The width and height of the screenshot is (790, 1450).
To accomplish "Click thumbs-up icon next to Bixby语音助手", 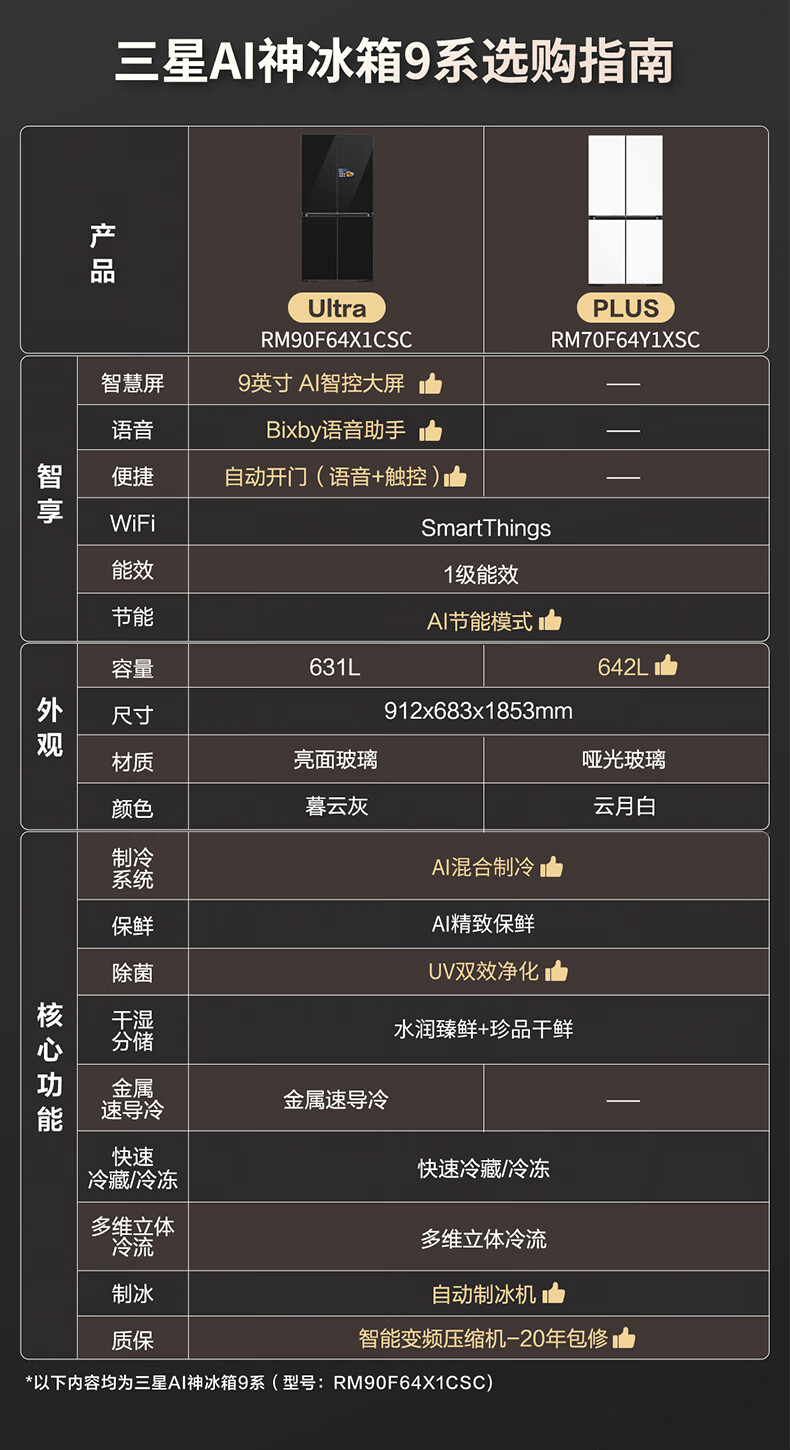I will pyautogui.click(x=430, y=430).
